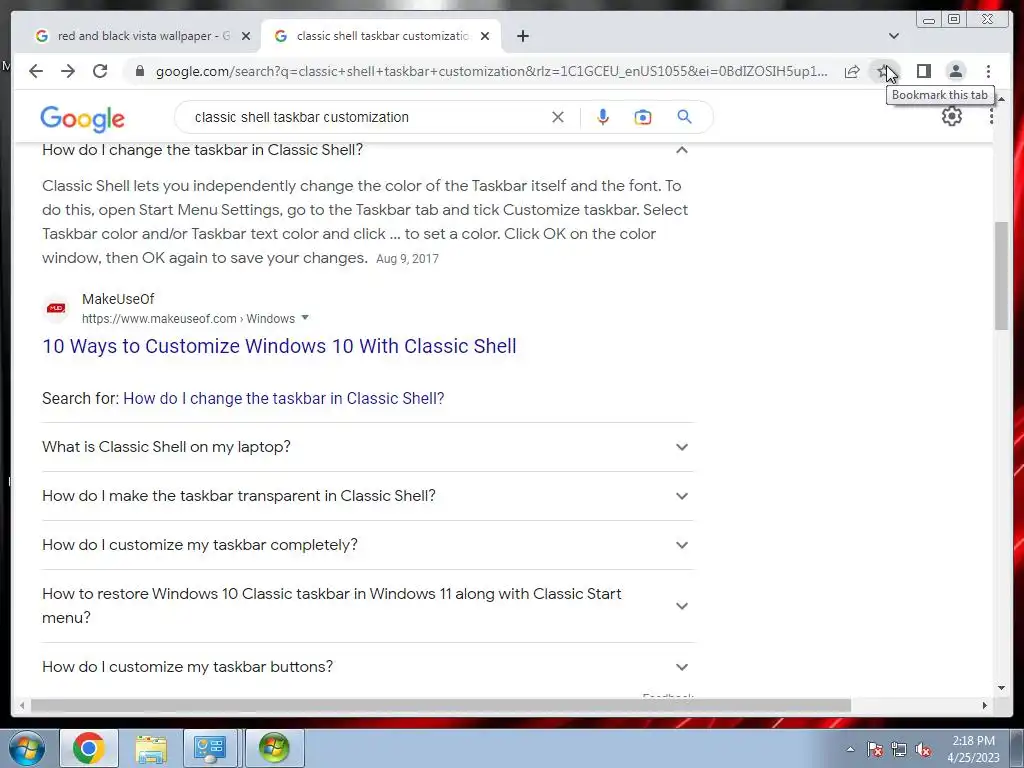
Task: Share this page icon in address bar
Action: (852, 71)
